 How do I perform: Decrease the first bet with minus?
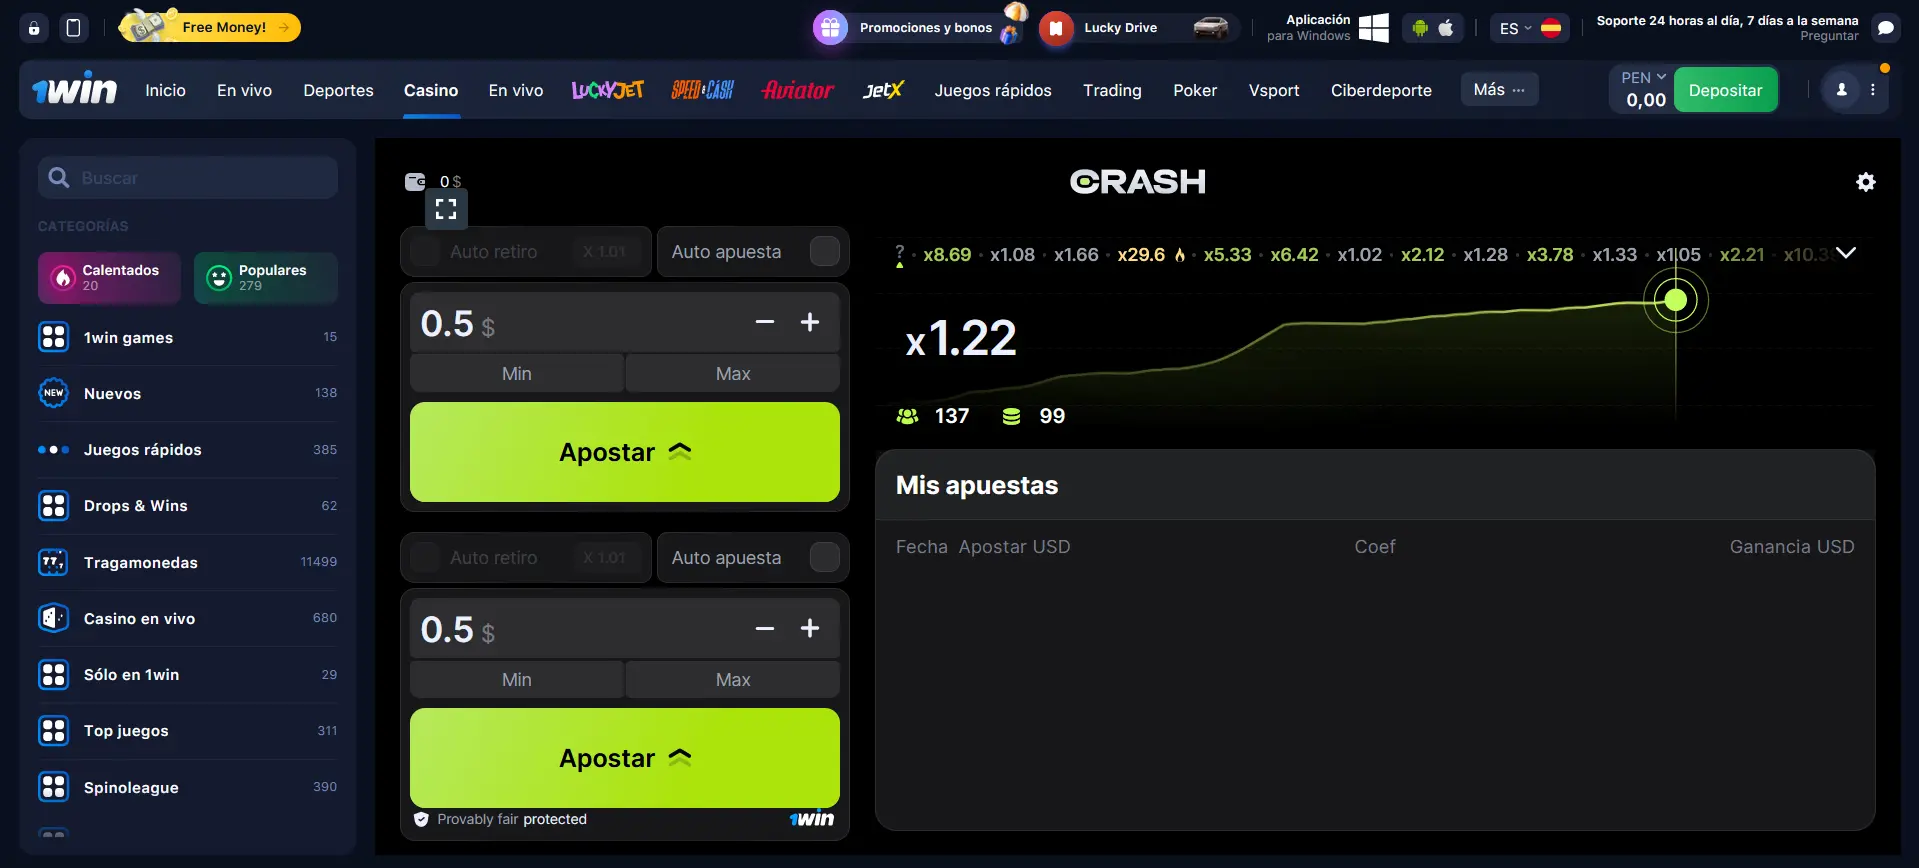point(765,322)
